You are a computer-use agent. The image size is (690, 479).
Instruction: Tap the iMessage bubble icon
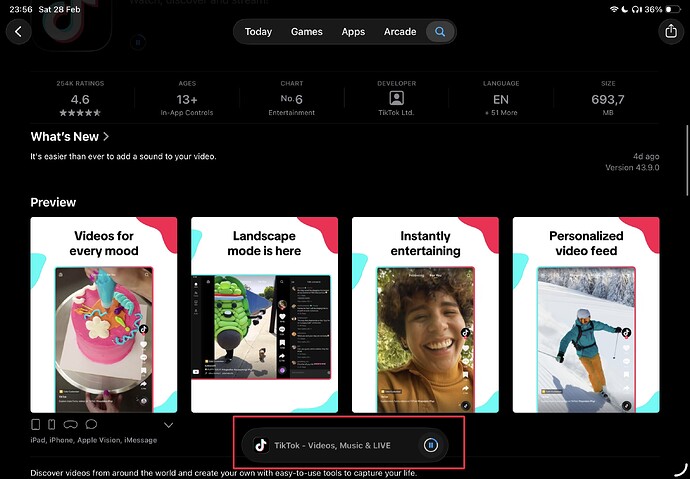coord(91,424)
